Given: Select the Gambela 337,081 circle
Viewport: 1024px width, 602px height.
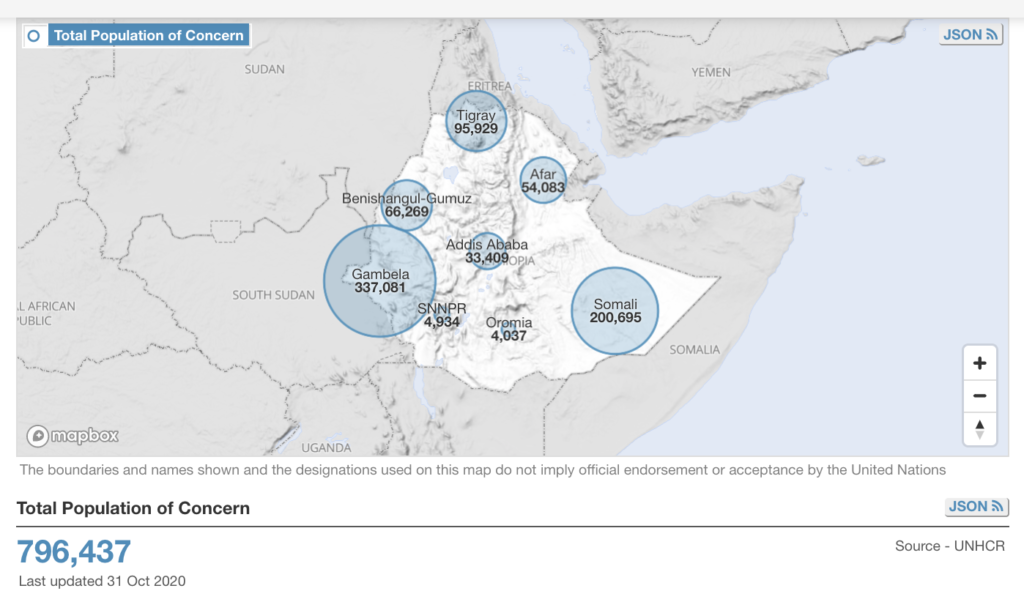Looking at the screenshot, I should [x=379, y=281].
